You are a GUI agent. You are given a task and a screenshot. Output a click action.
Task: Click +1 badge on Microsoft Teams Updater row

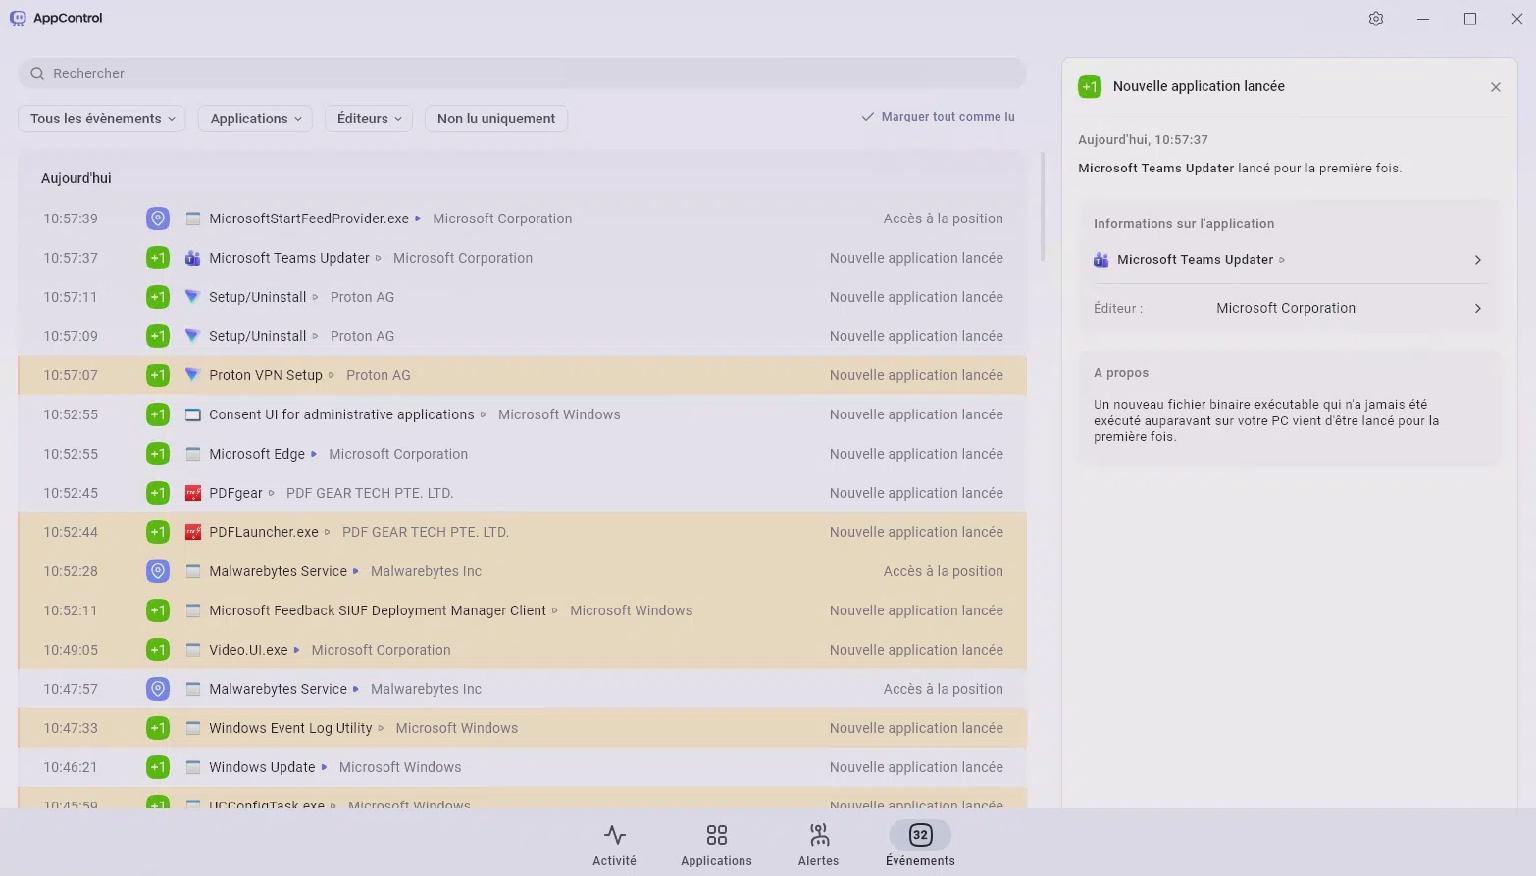[158, 258]
